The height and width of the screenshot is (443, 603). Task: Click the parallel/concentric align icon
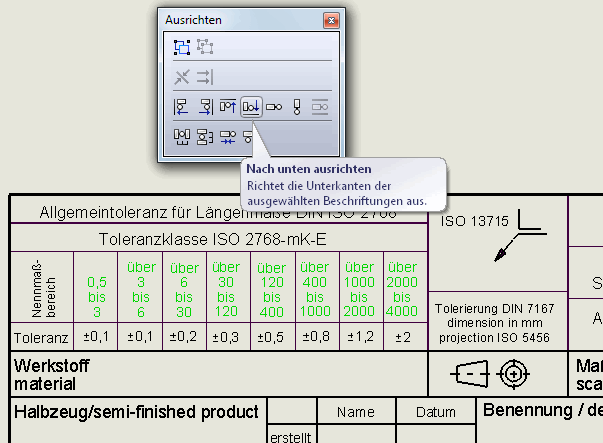click(205, 77)
